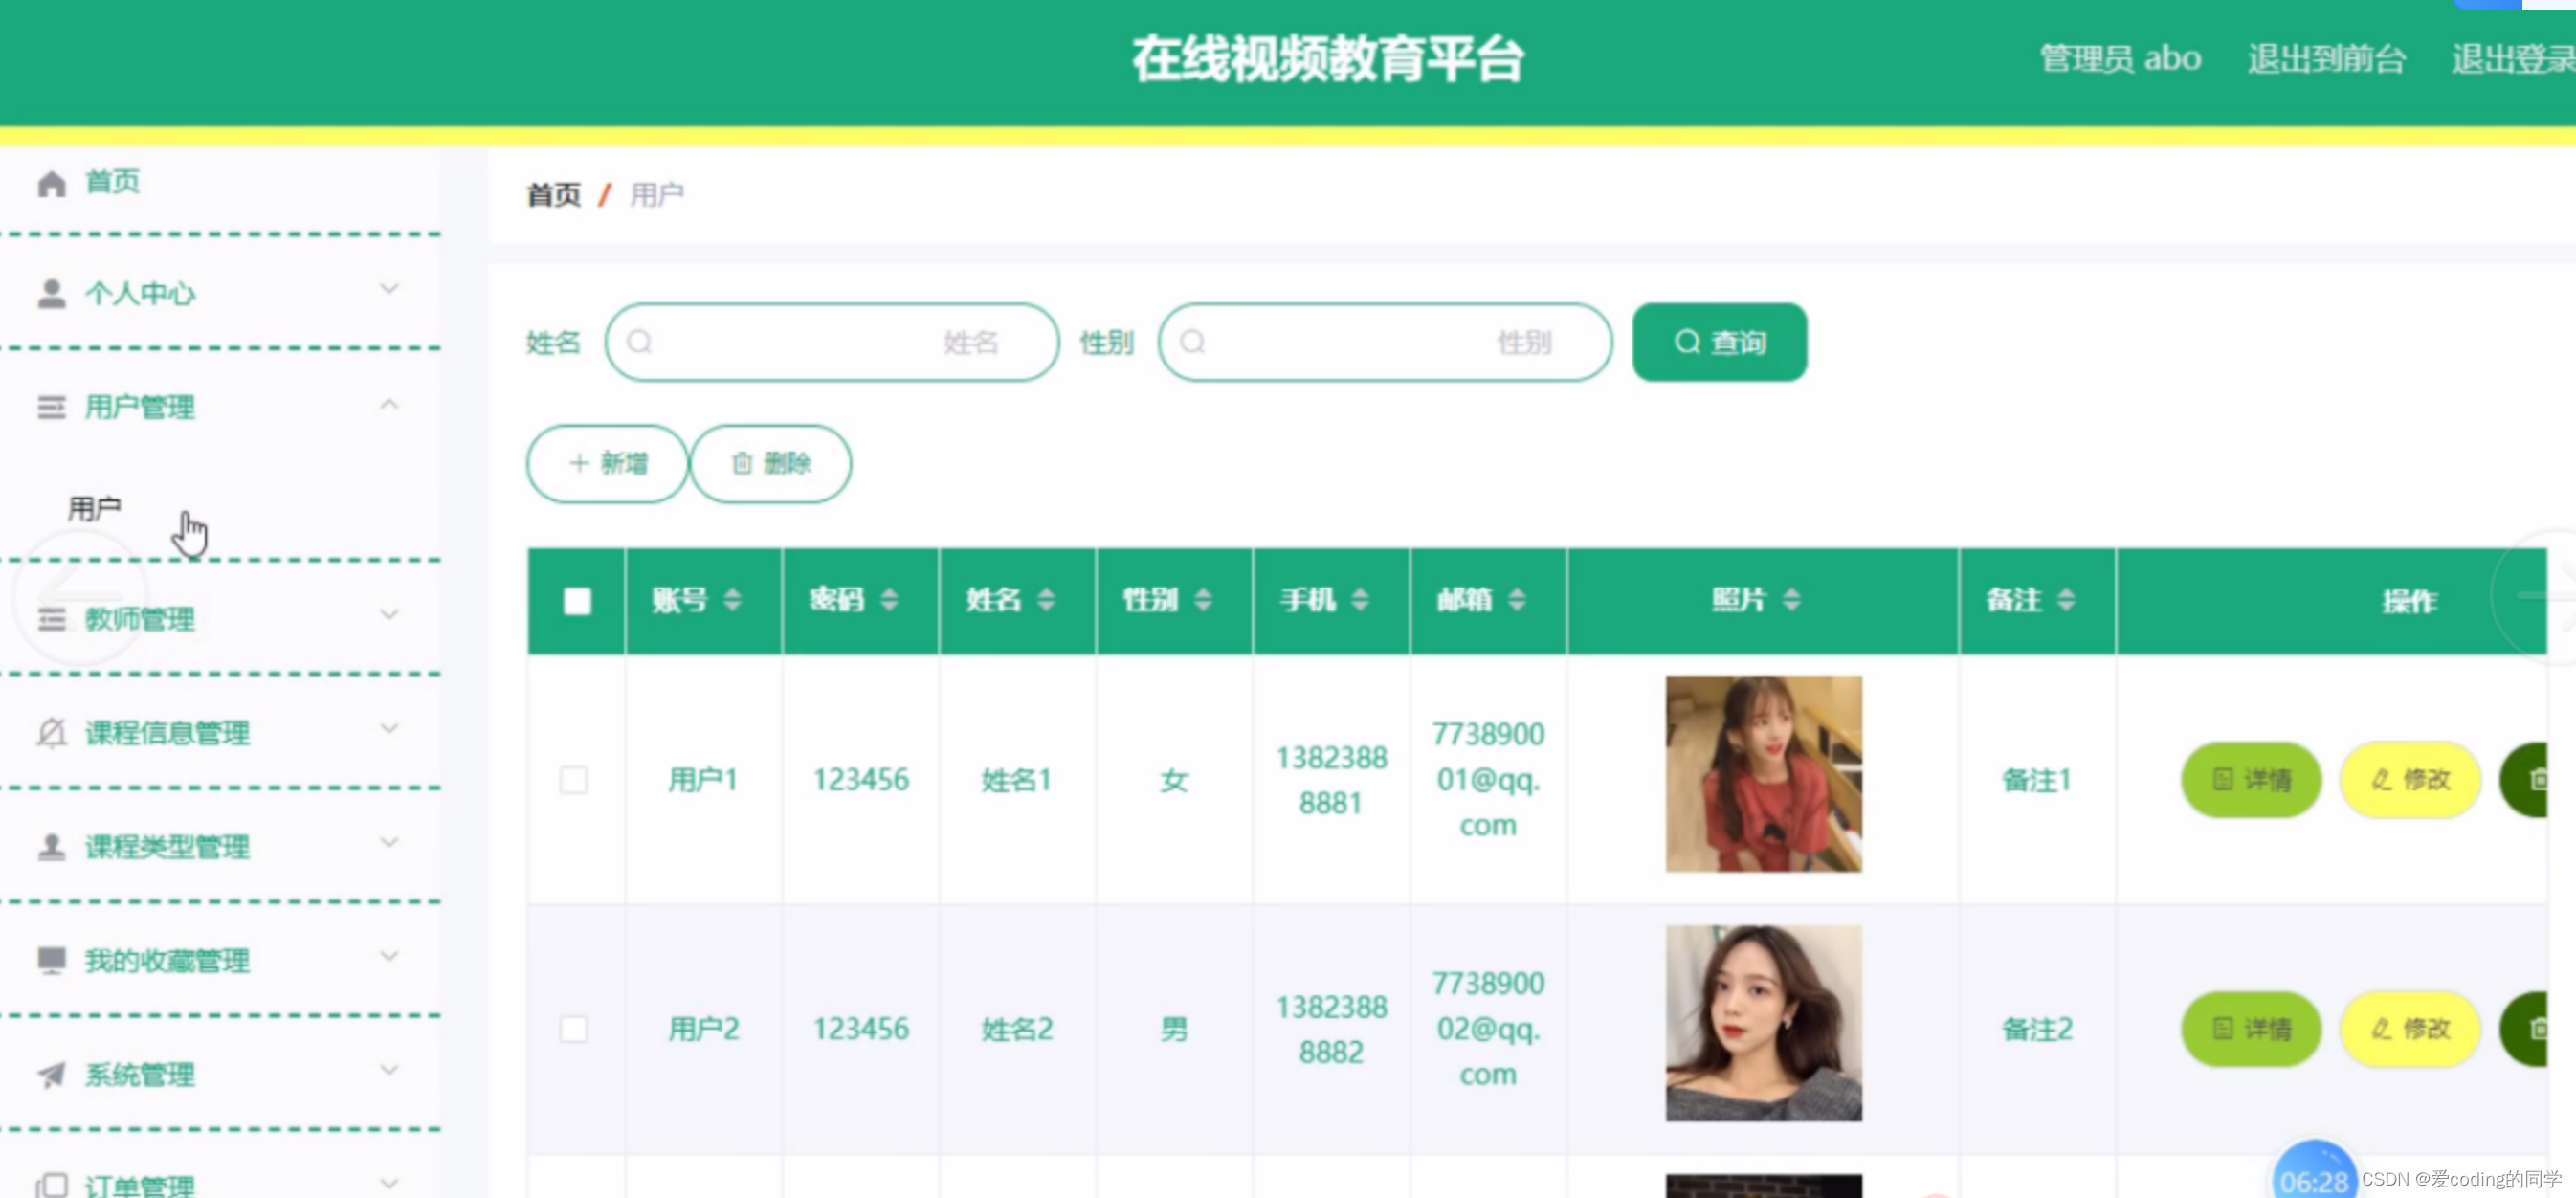Sort table by 密码 column arrows
Screen dimensions: 2576x1198
pos(890,599)
